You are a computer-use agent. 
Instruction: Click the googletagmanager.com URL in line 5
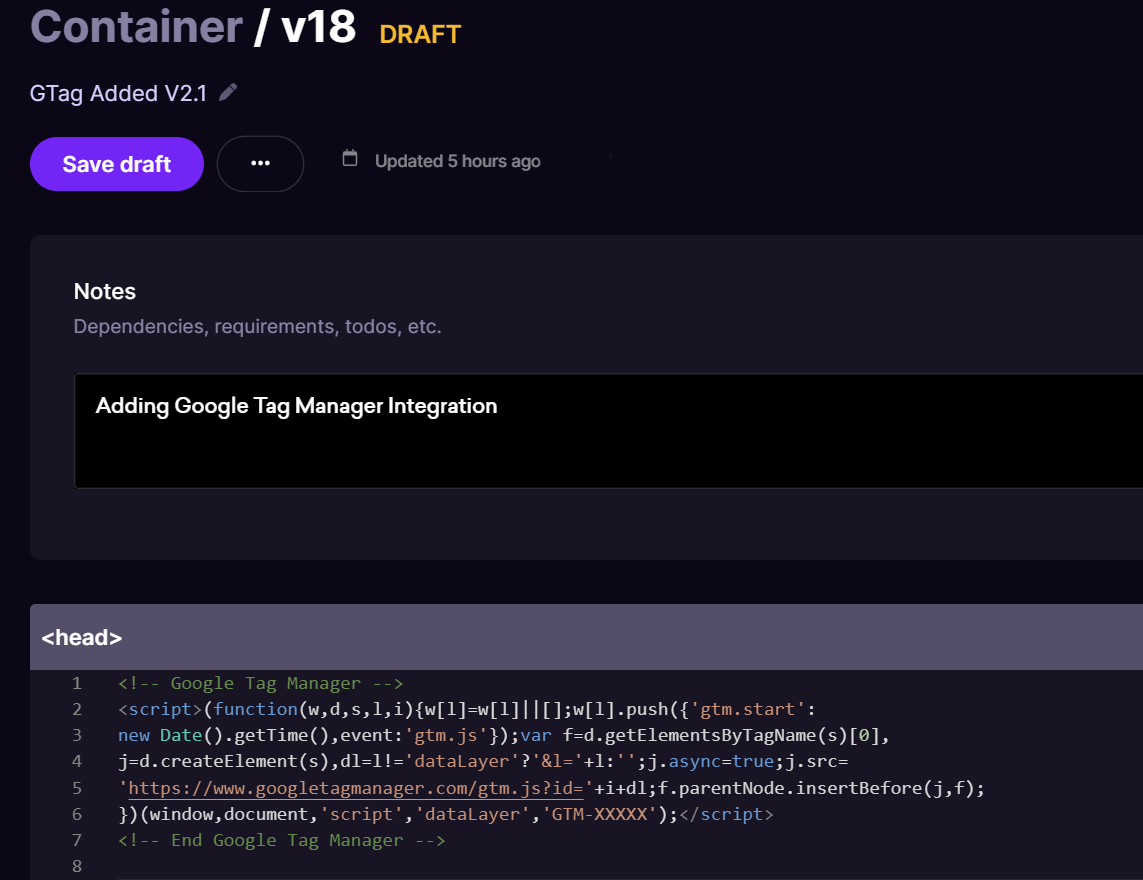click(x=356, y=788)
